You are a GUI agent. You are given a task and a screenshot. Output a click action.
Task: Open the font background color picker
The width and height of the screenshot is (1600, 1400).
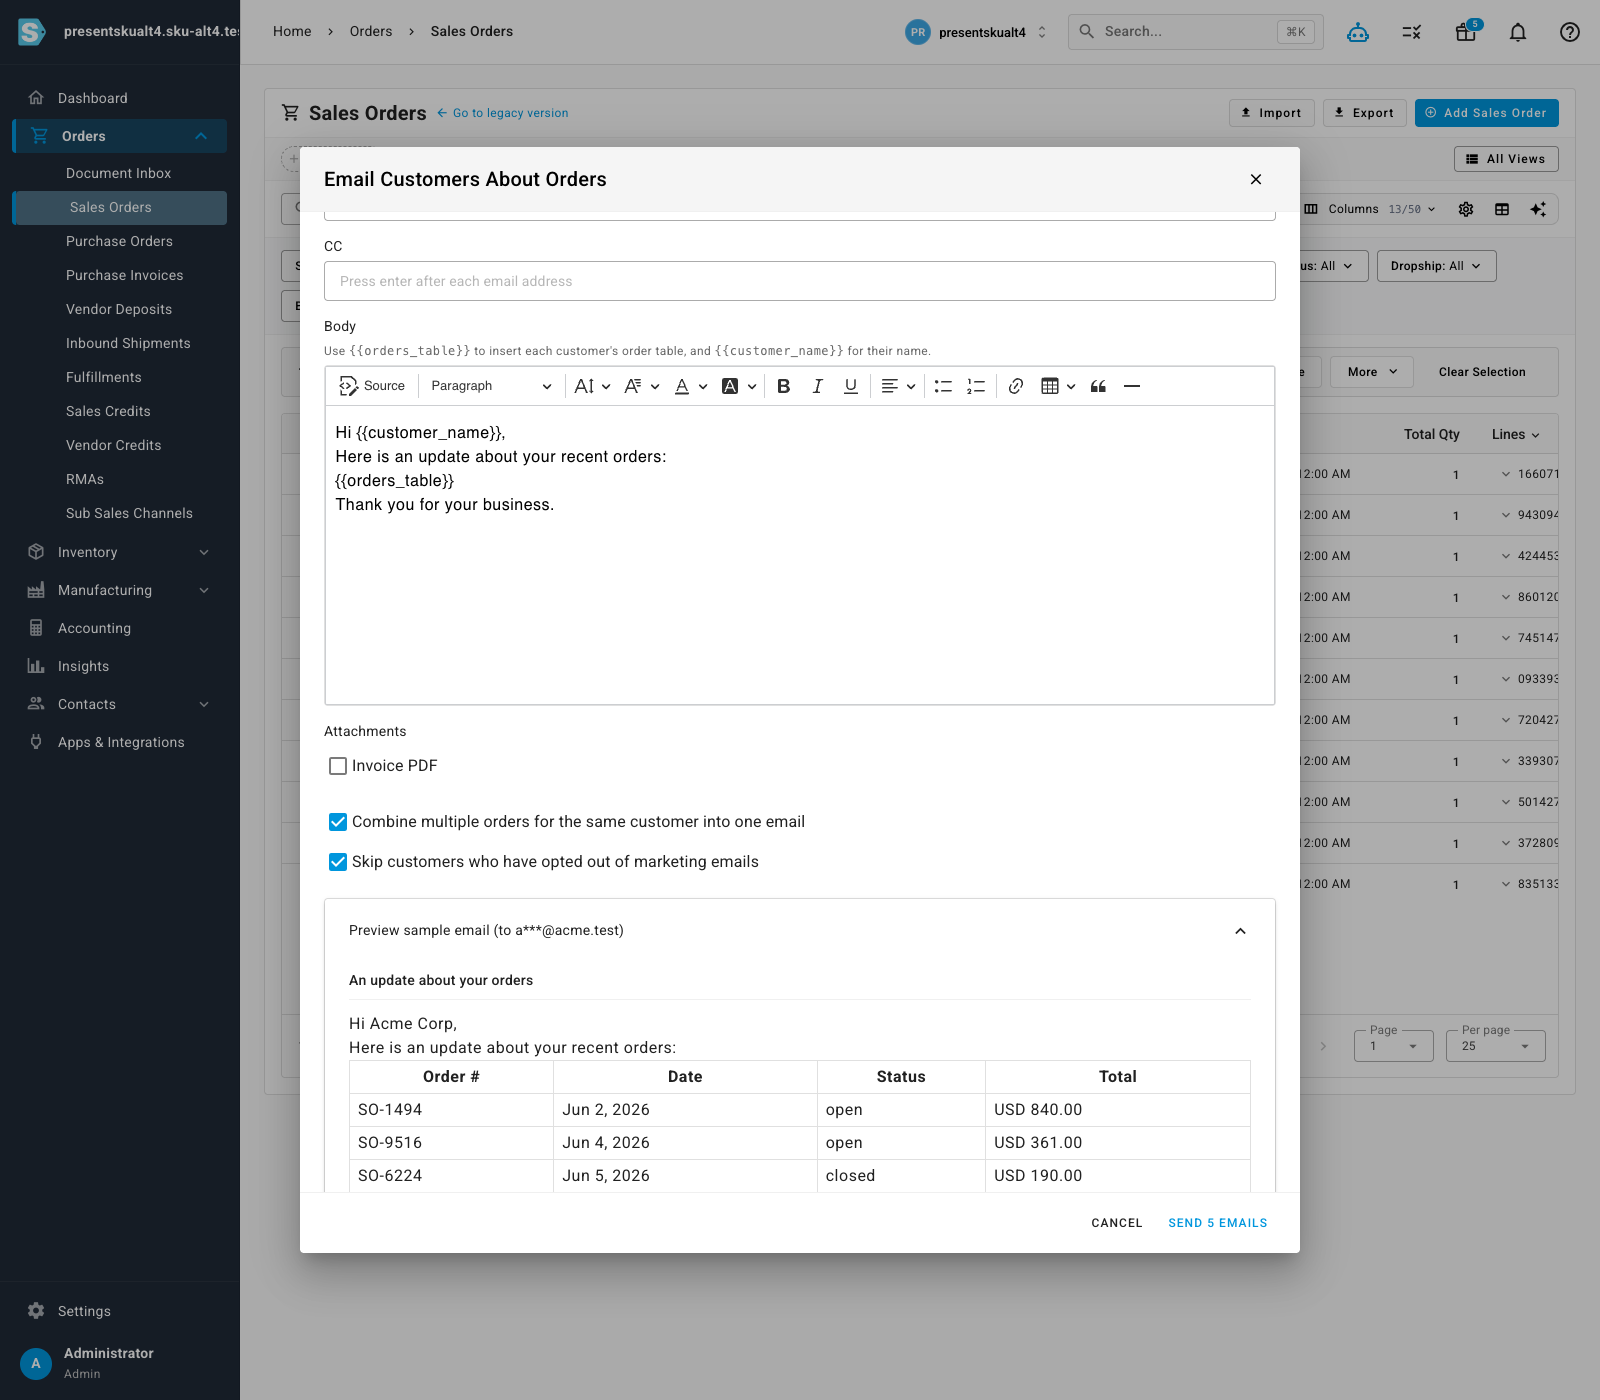coord(739,386)
